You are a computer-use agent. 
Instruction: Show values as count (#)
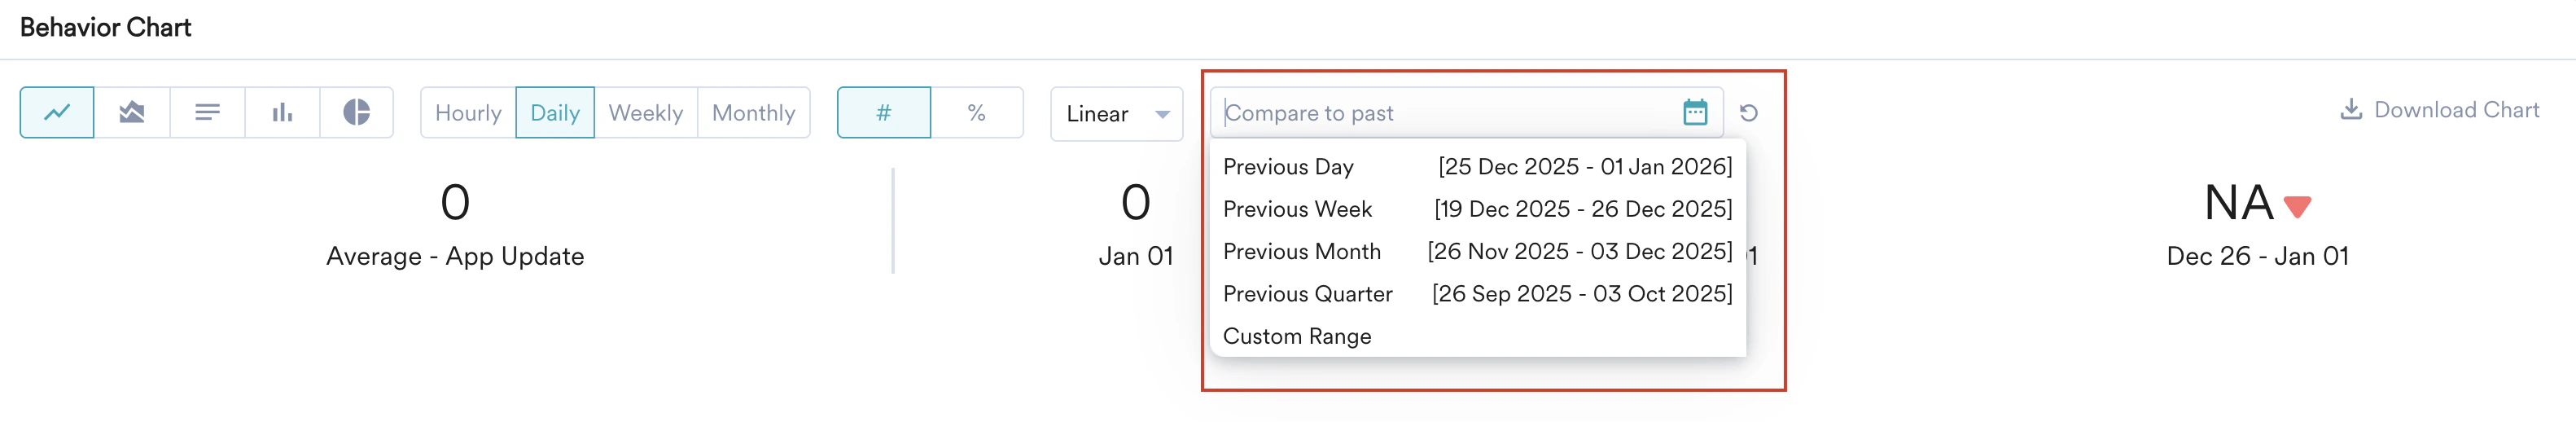pyautogui.click(x=883, y=113)
